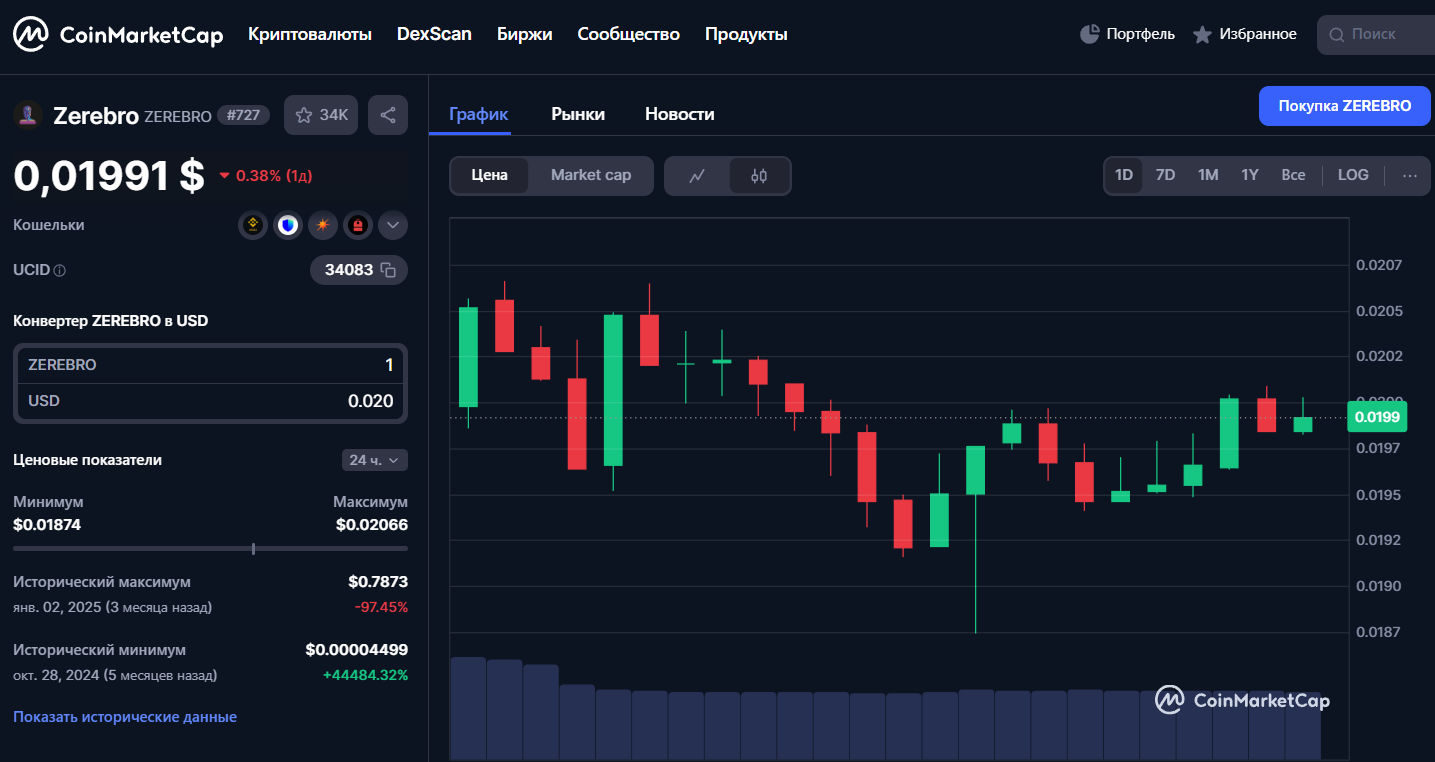Open the Криптовалюты menu

[x=310, y=34]
